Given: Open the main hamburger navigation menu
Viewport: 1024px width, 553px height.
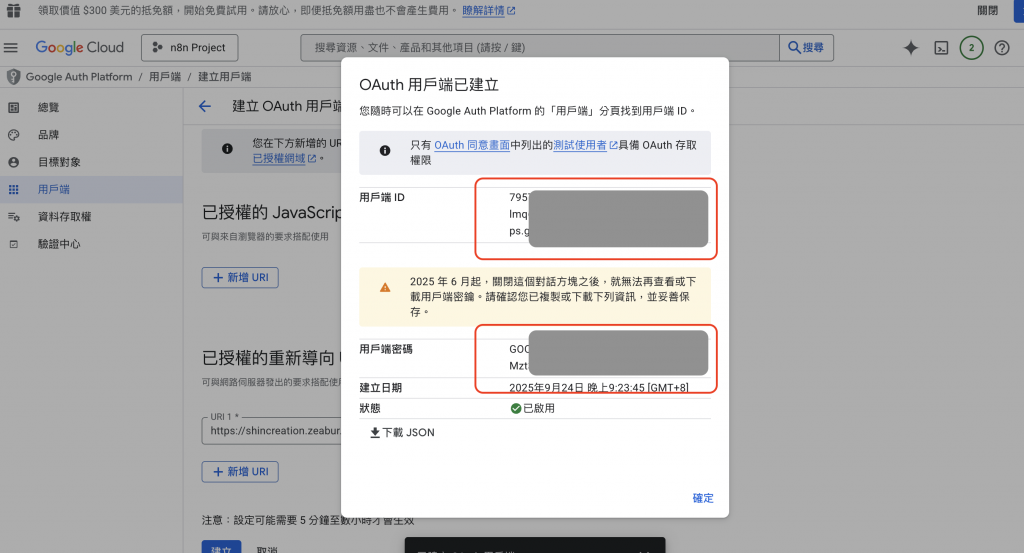Looking at the screenshot, I should pos(10,48).
